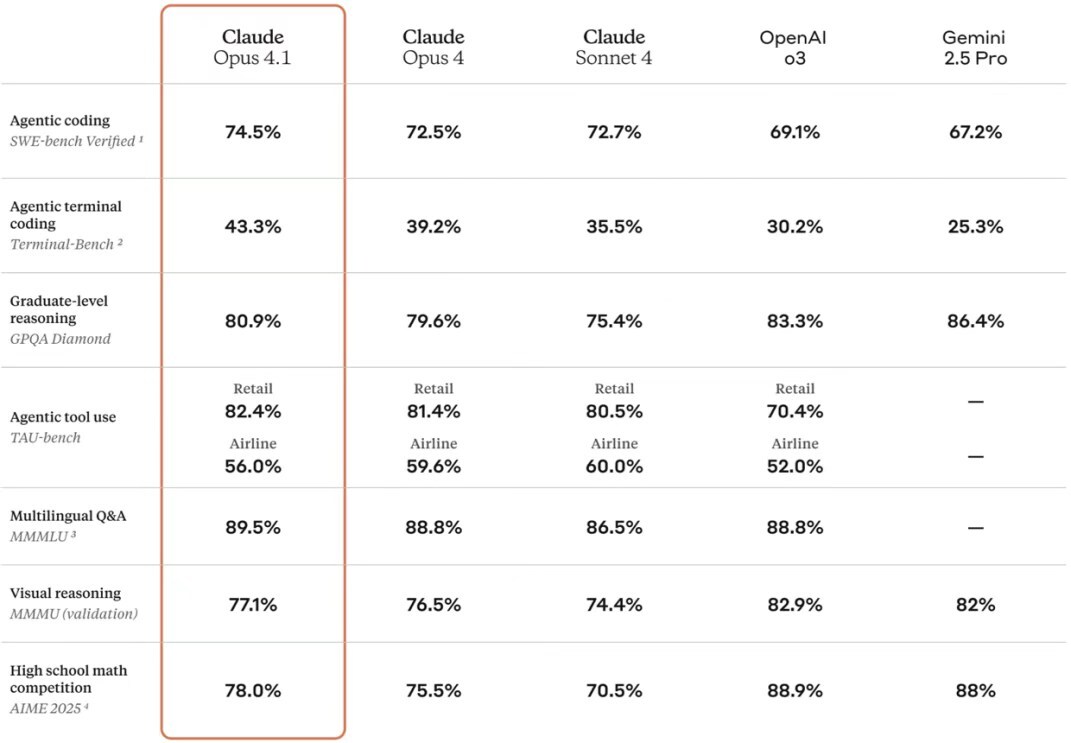Click the Agentic coding row label

[x=60, y=121]
